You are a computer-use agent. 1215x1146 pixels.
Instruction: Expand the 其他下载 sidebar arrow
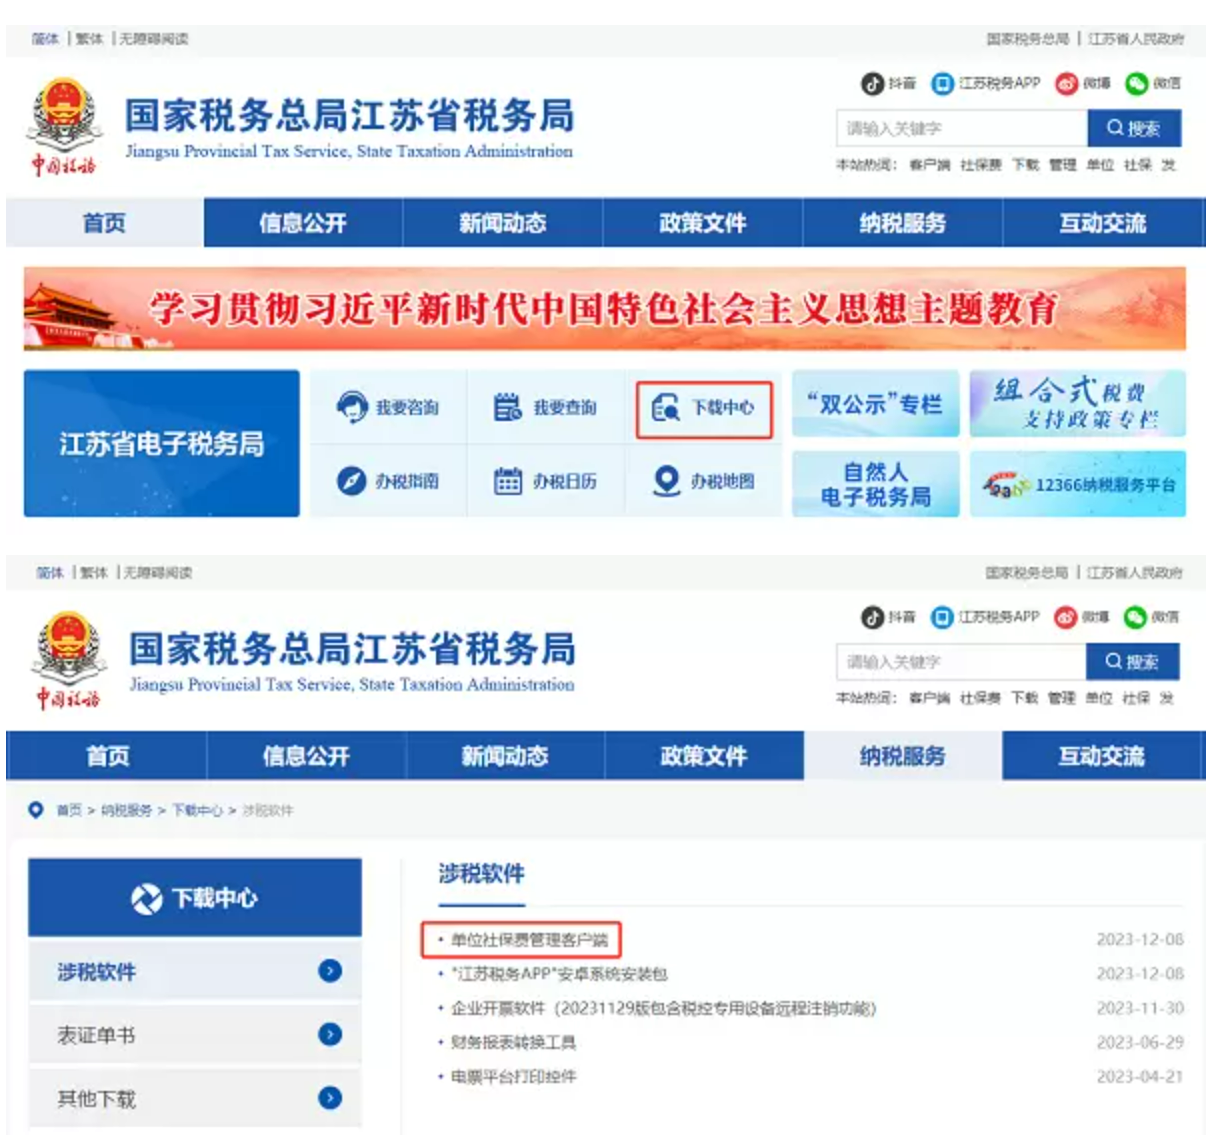click(x=330, y=1098)
